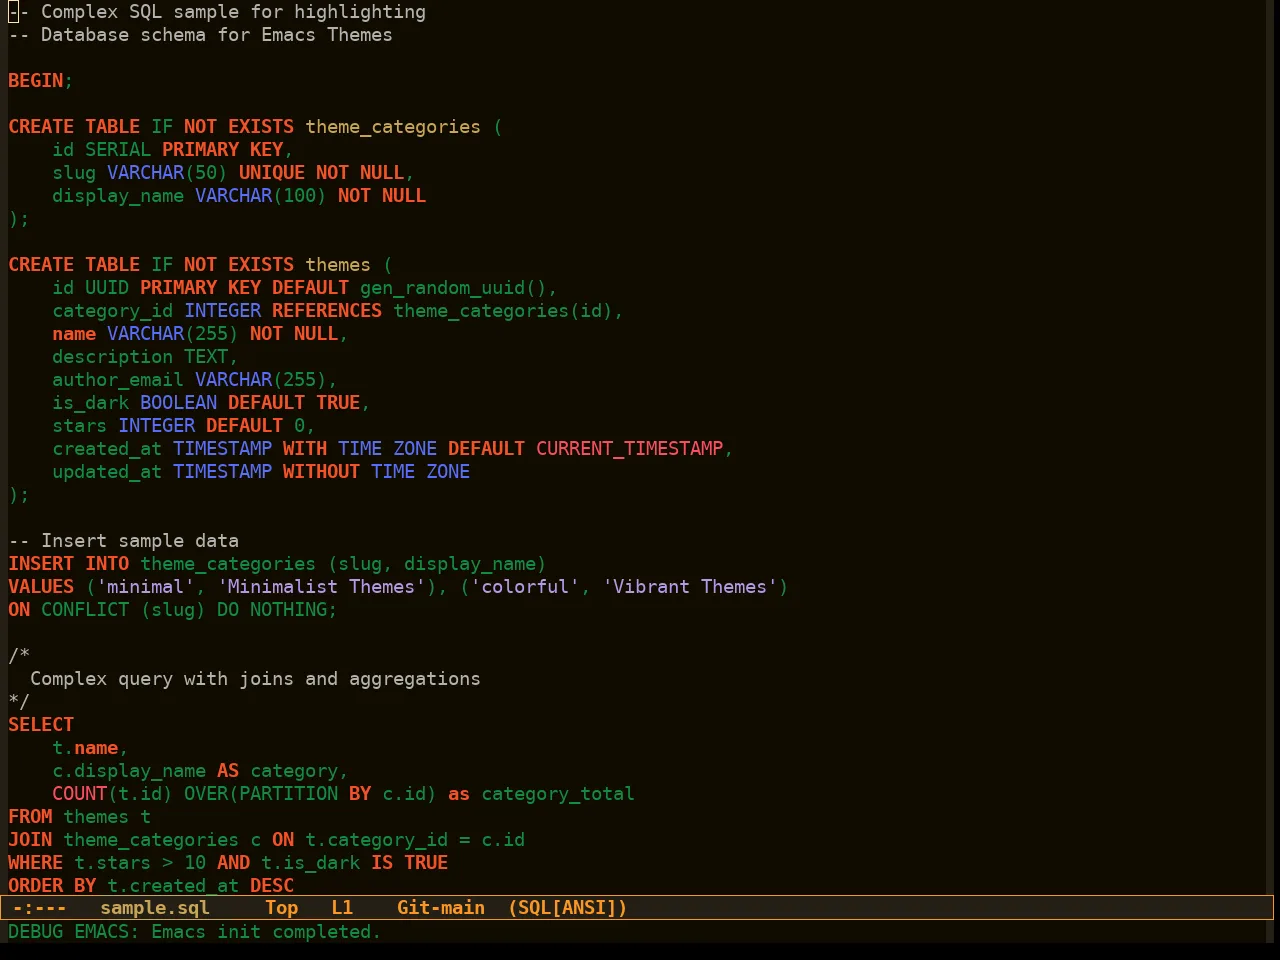Click the (SQL[ANSI]) major mode indicator
This screenshot has height=960, width=1280.
pyautogui.click(x=567, y=908)
